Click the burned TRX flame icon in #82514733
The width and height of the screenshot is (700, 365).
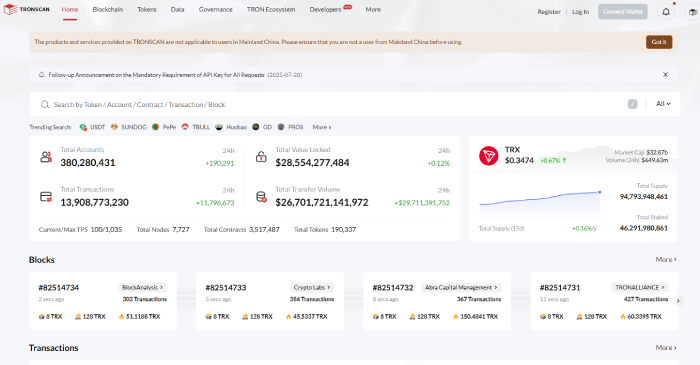click(x=288, y=316)
